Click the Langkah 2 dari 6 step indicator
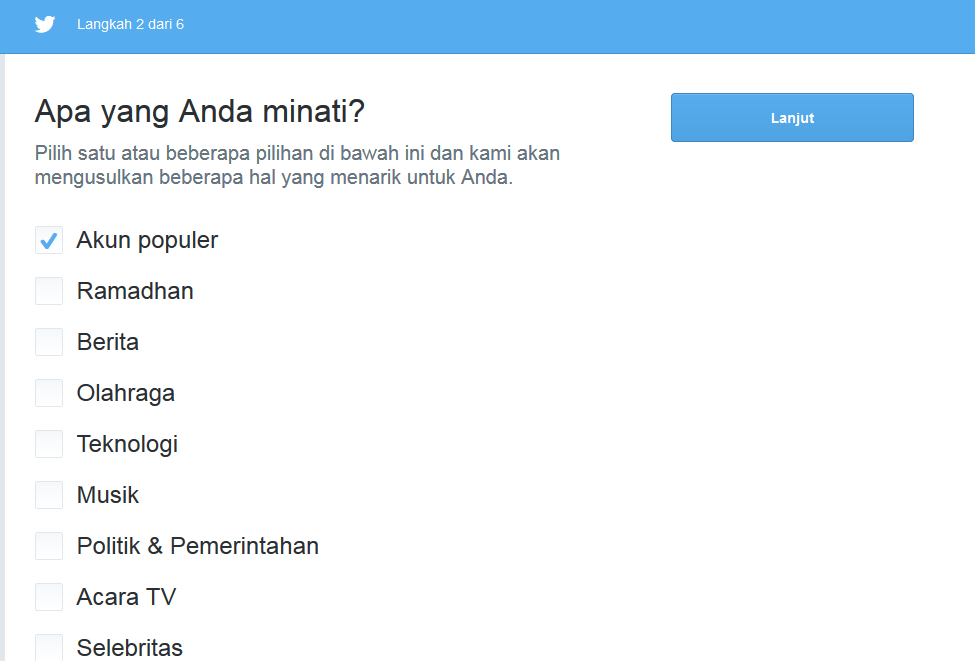 pyautogui.click(x=130, y=24)
